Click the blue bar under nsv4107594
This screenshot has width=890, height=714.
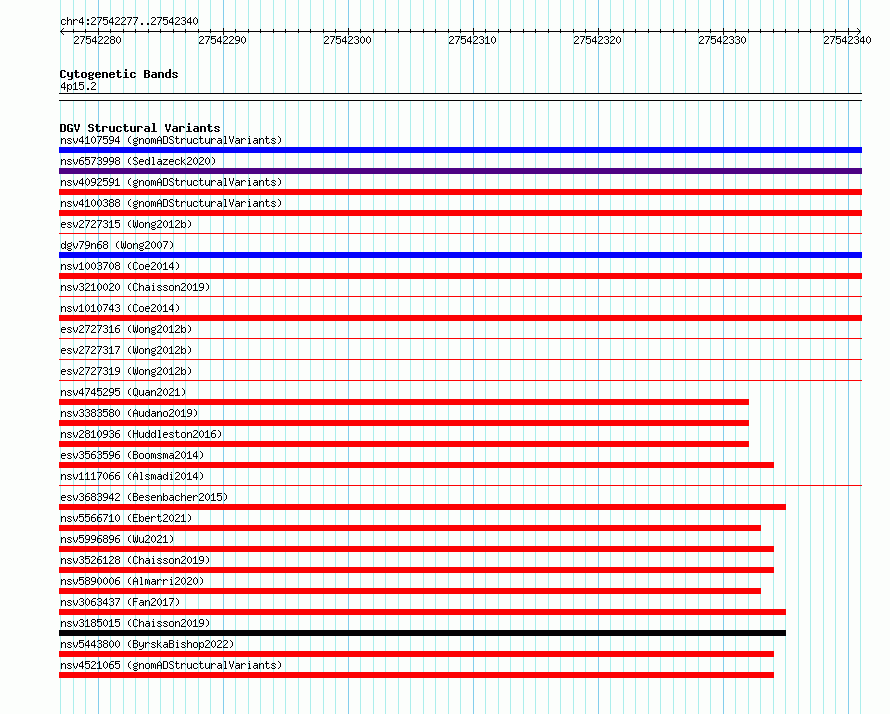tap(460, 150)
